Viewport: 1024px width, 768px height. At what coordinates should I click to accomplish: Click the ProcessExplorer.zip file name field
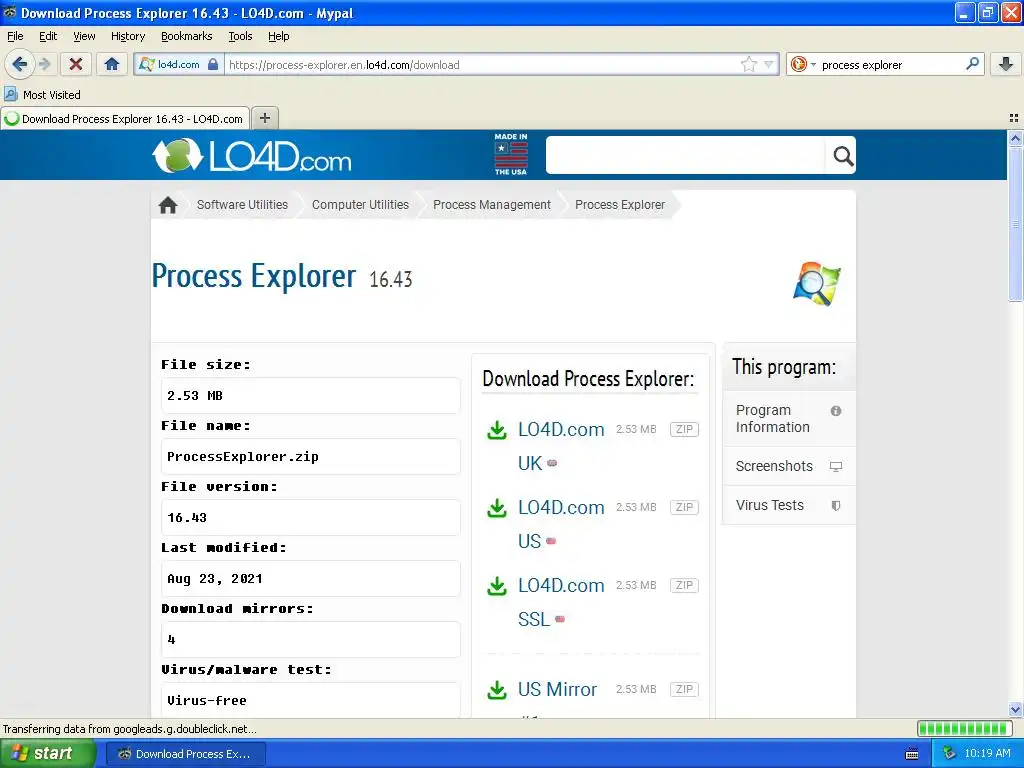click(310, 456)
